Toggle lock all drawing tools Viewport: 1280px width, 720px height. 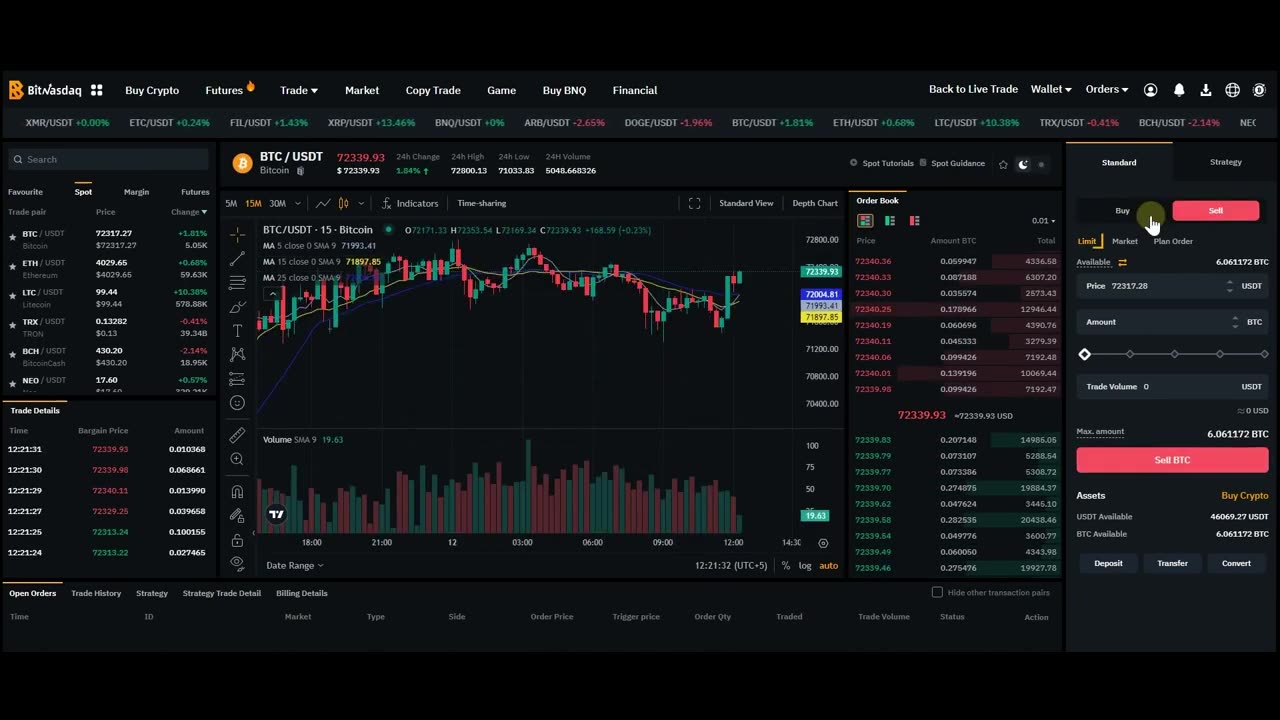[x=237, y=540]
